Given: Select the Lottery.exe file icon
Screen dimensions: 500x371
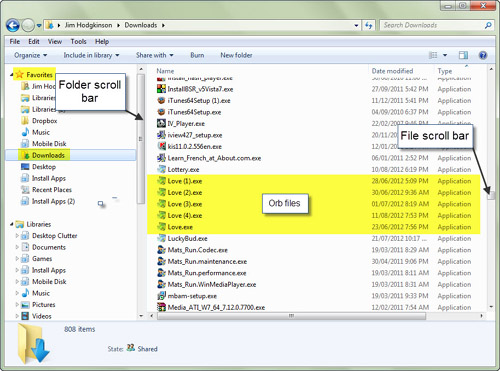Looking at the screenshot, I should point(161,170).
